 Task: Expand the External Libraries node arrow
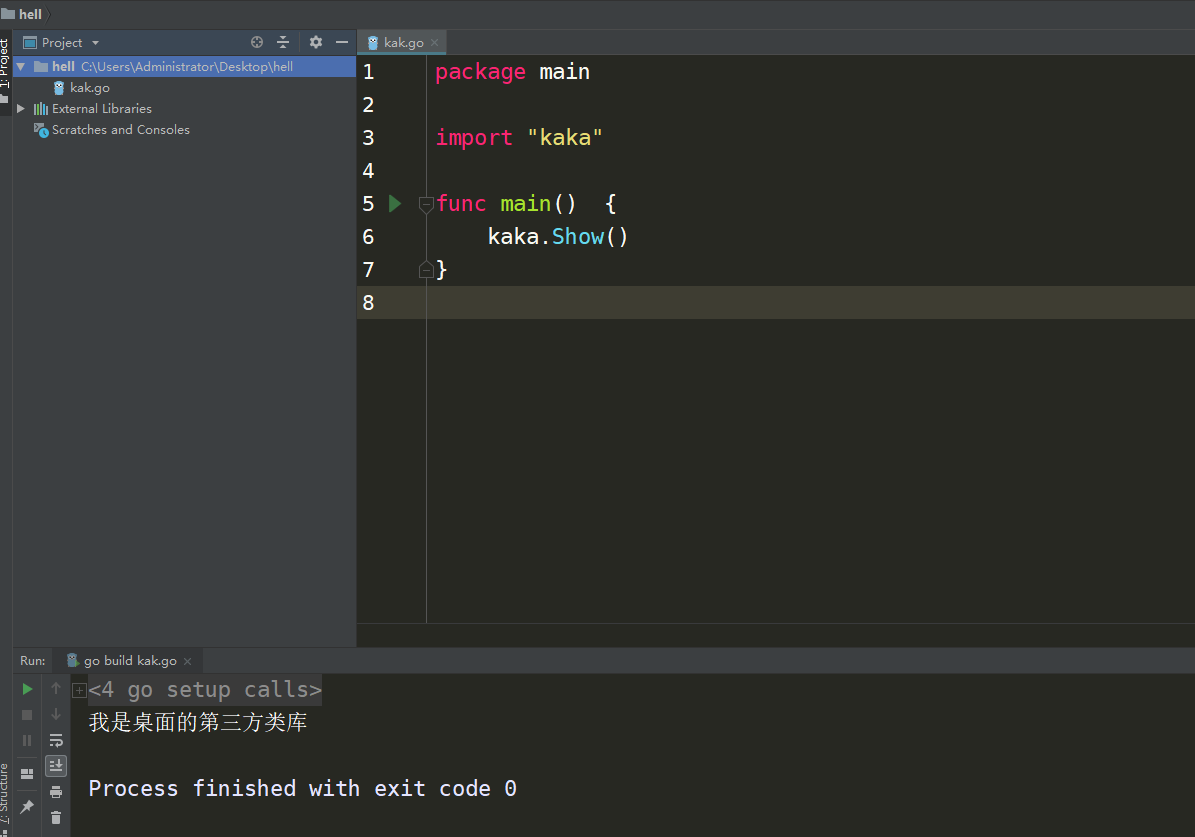(x=21, y=109)
